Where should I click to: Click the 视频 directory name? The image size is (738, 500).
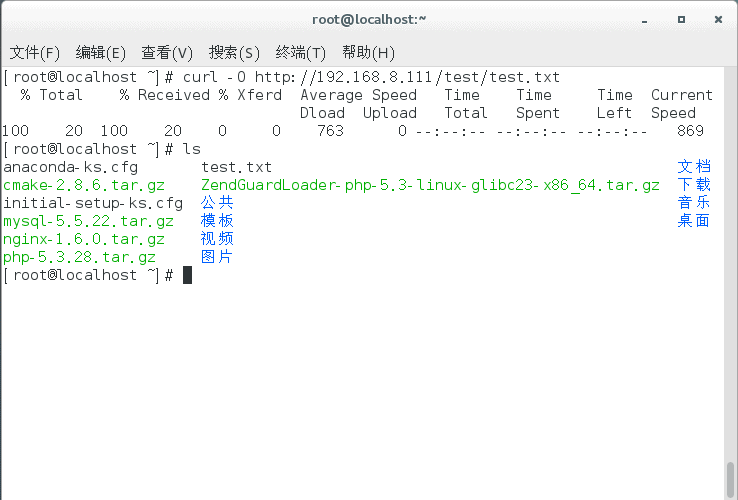[217, 238]
